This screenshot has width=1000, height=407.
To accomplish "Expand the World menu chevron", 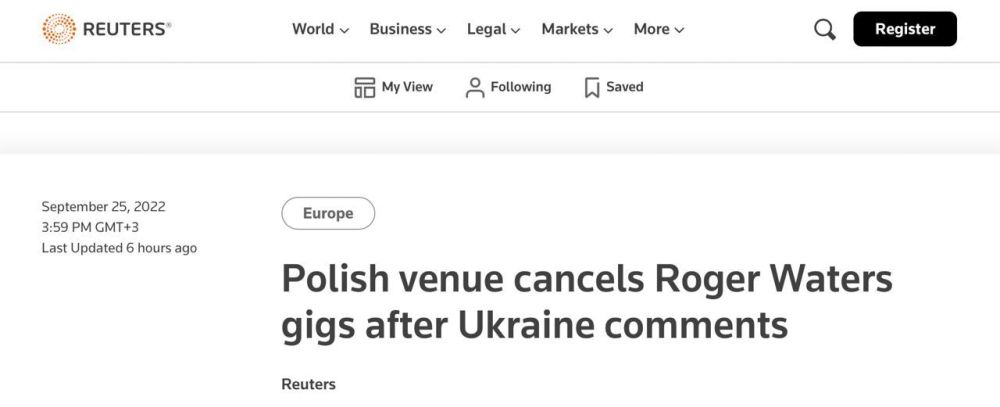I will tap(345, 30).
